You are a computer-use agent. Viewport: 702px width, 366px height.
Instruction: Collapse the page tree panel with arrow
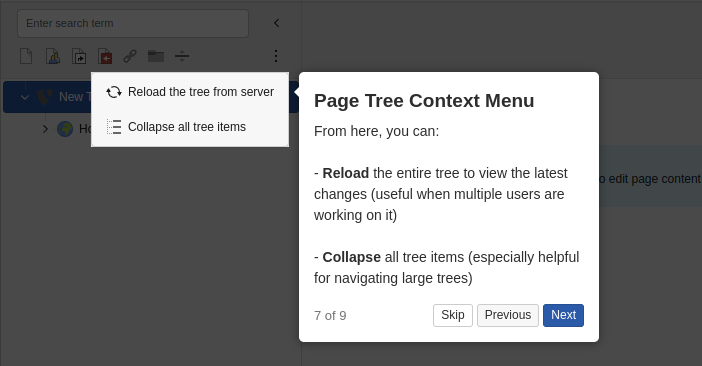click(x=276, y=23)
